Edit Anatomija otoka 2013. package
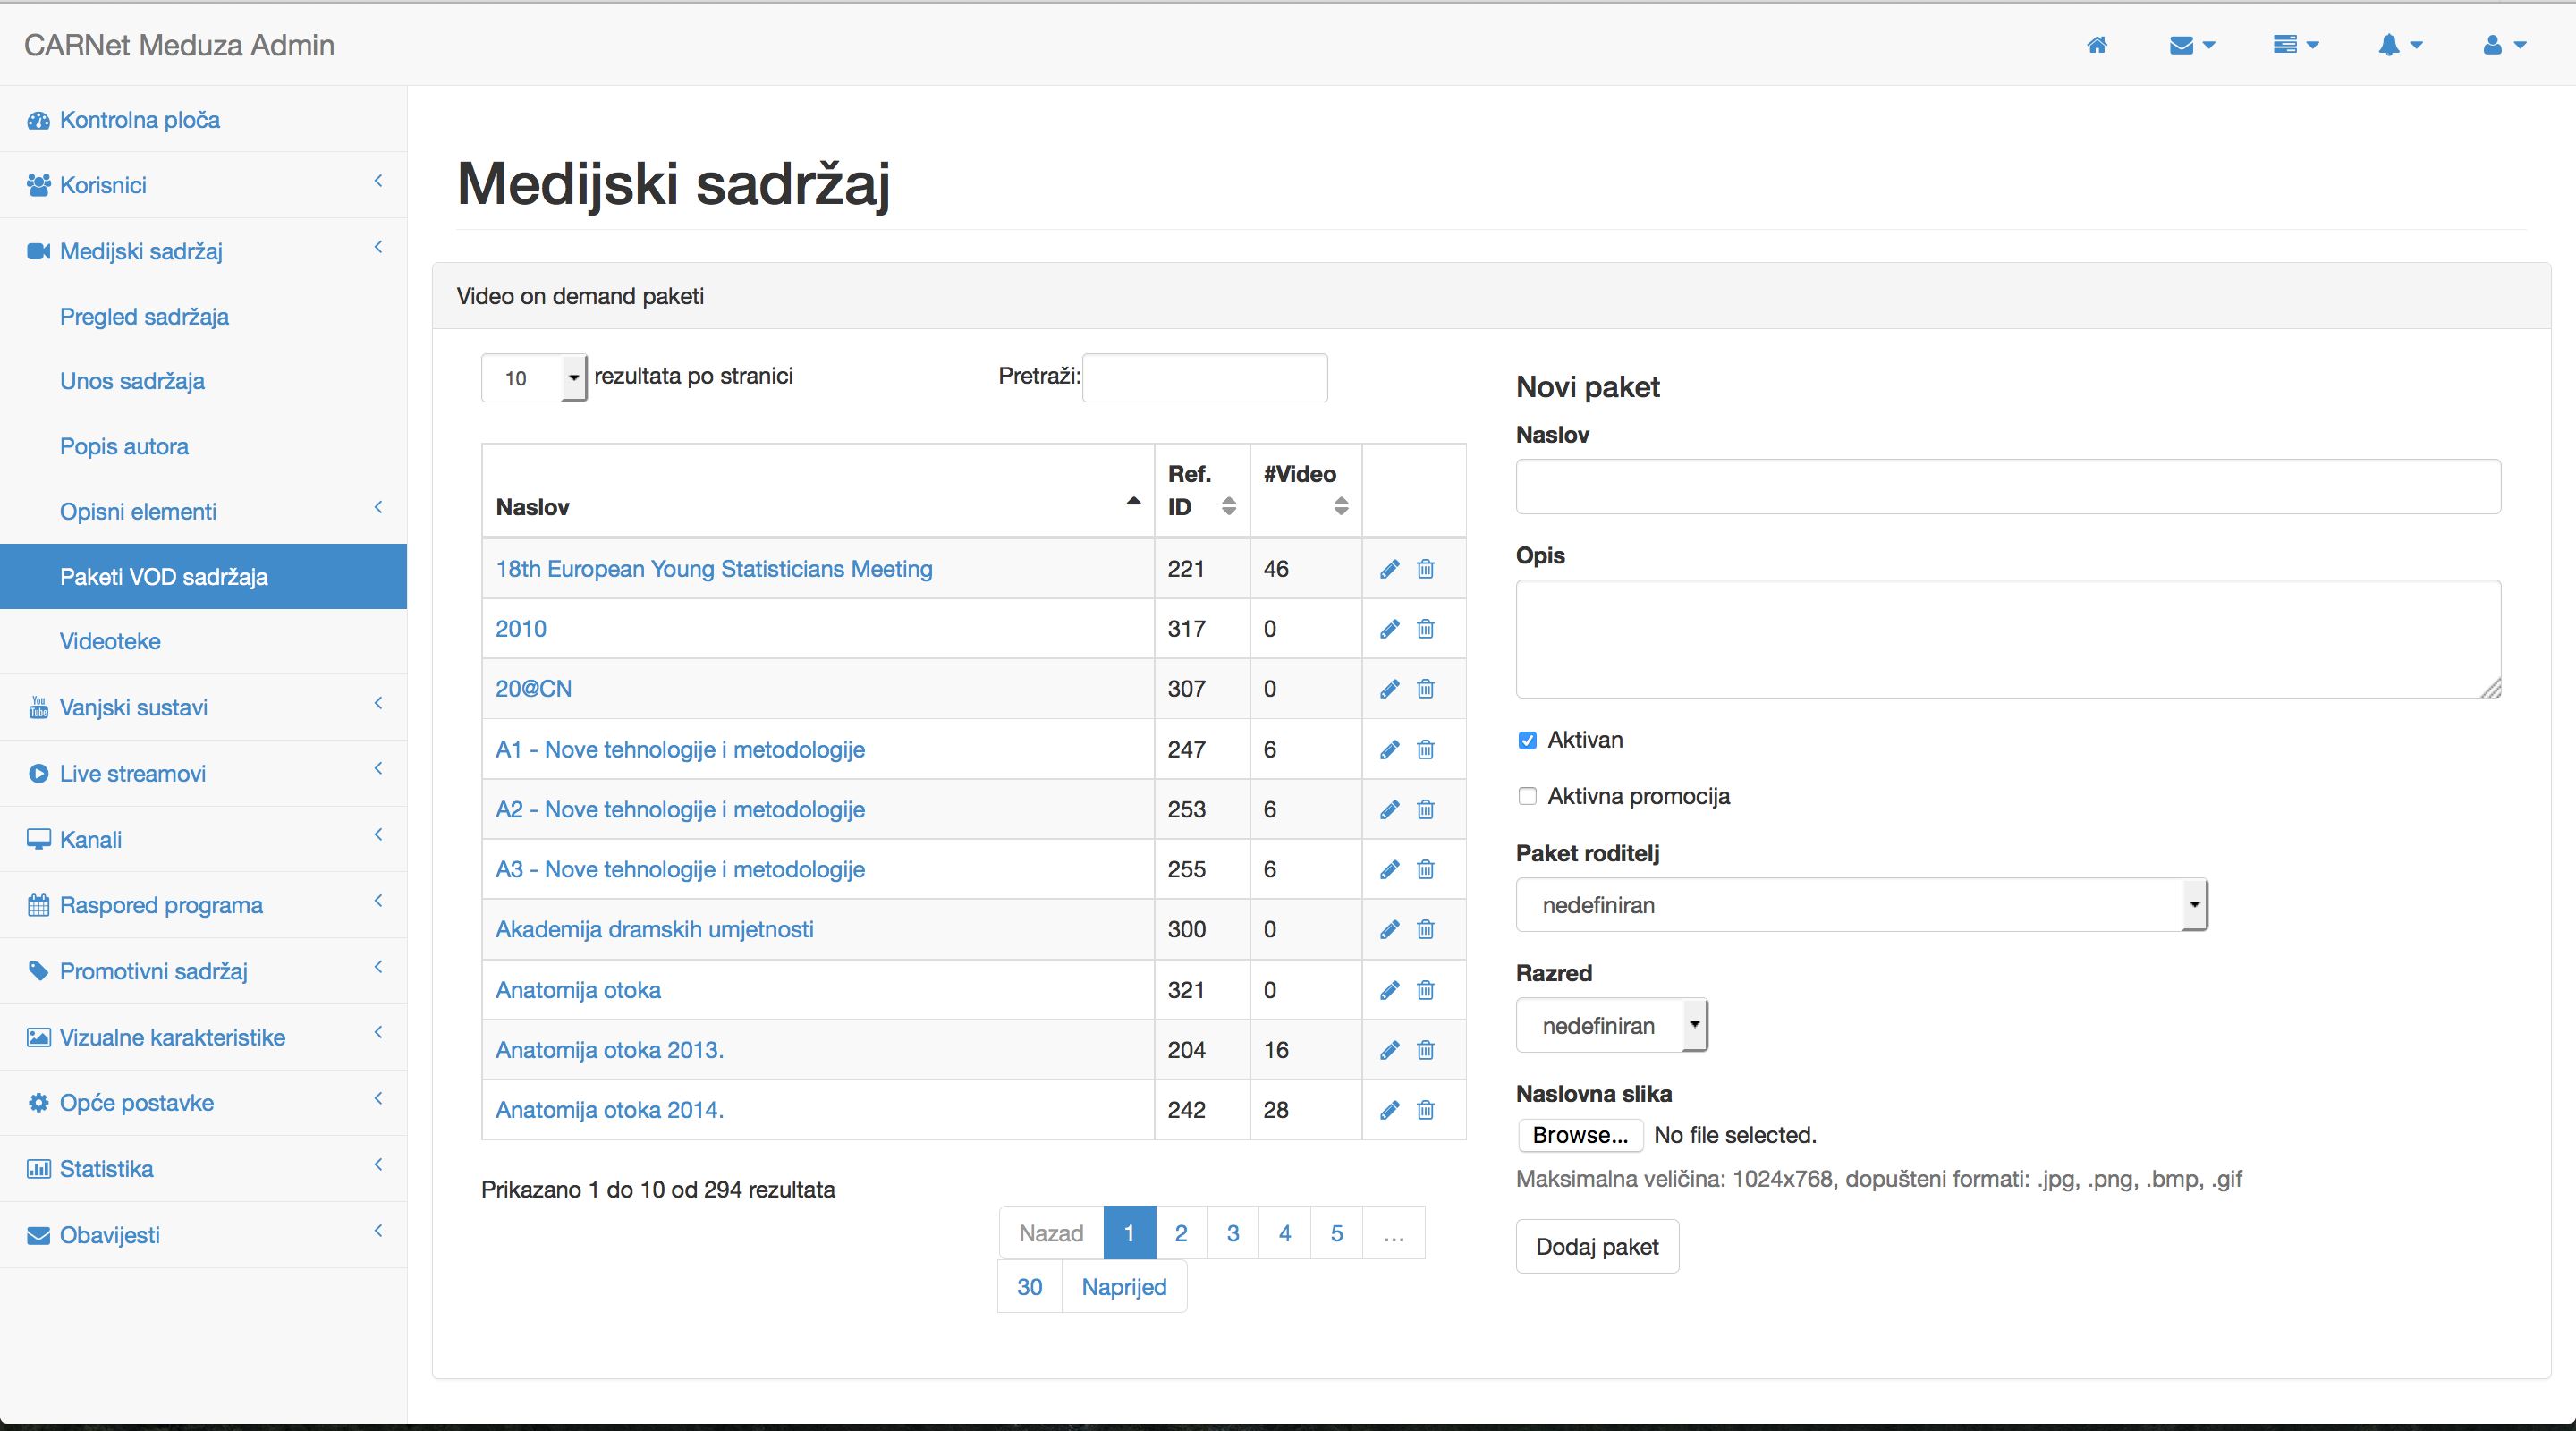This screenshot has width=2576, height=1431. [x=1389, y=1050]
